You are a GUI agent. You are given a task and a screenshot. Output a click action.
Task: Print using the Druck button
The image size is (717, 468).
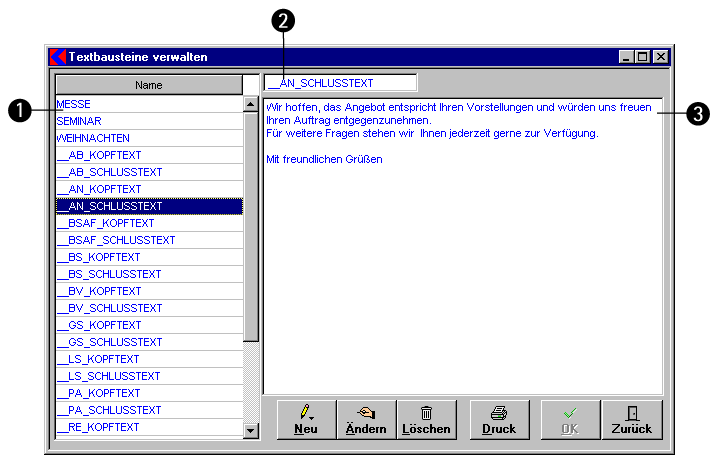pyautogui.click(x=499, y=419)
